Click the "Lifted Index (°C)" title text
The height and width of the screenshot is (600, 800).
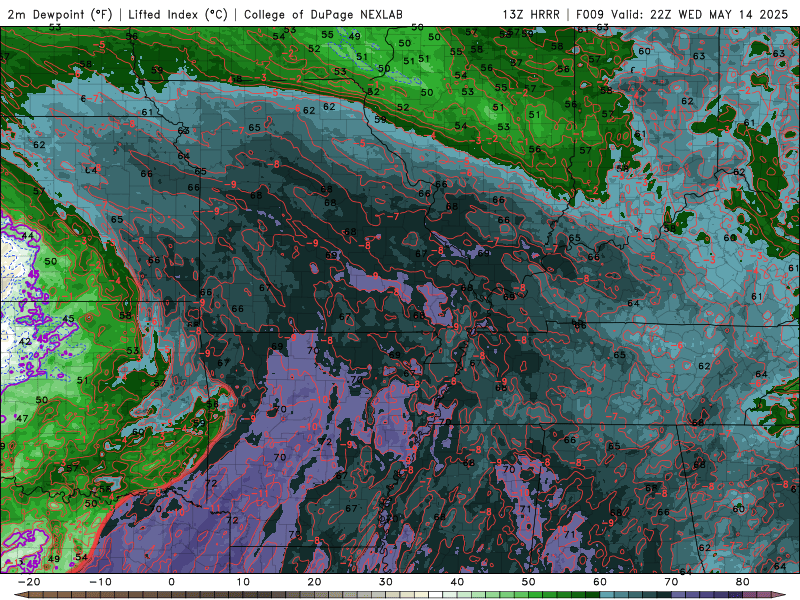(178, 14)
